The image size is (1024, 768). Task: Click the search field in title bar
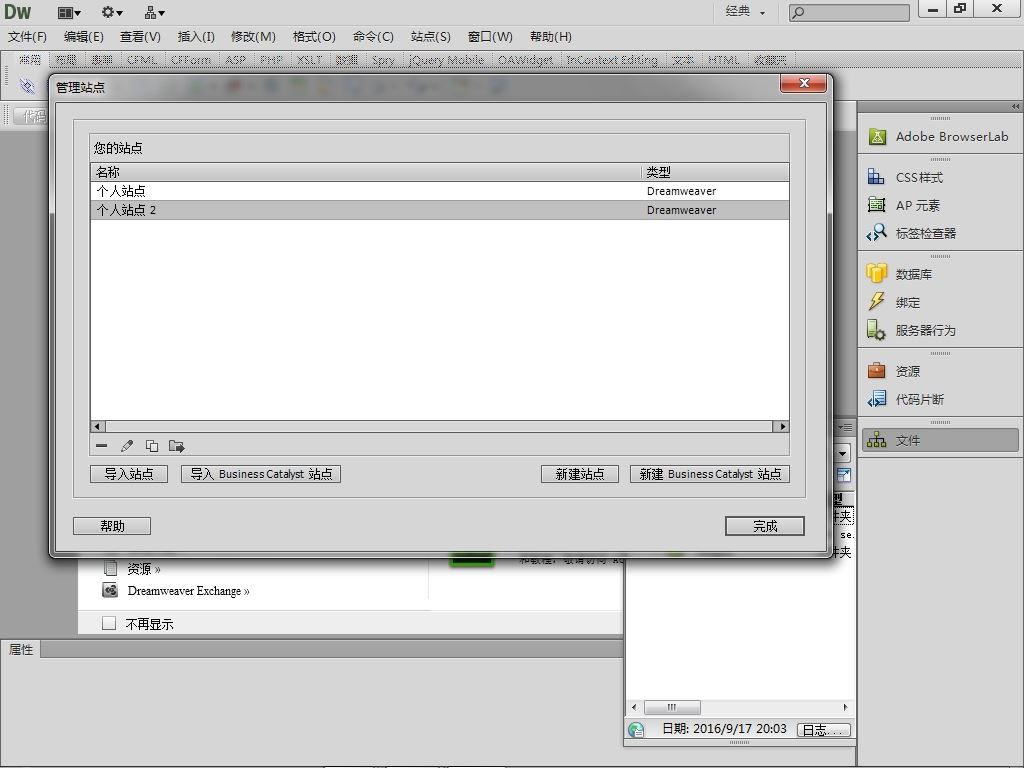(849, 12)
